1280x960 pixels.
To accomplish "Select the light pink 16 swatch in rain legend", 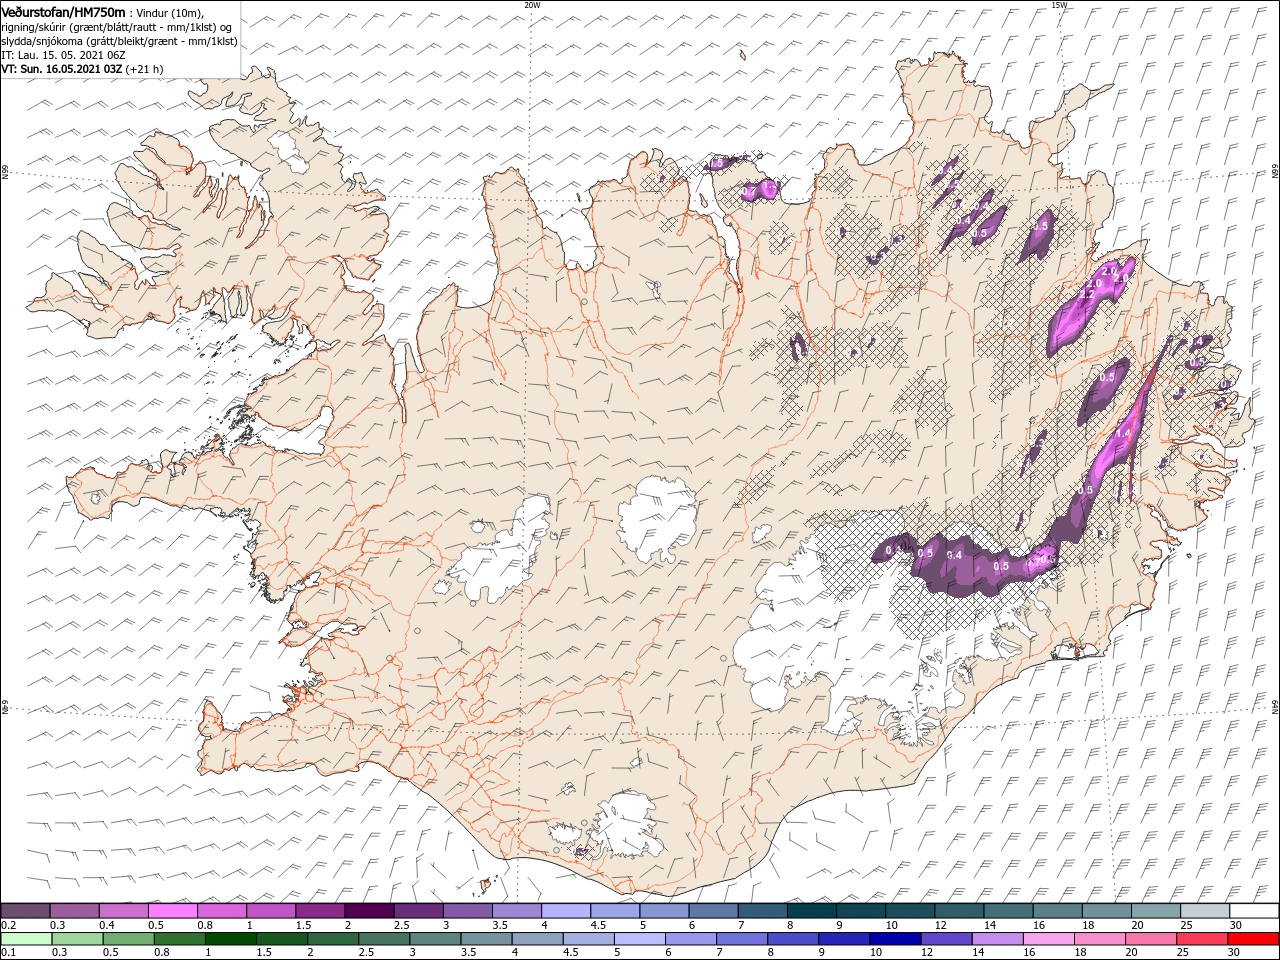I will tap(1048, 939).
